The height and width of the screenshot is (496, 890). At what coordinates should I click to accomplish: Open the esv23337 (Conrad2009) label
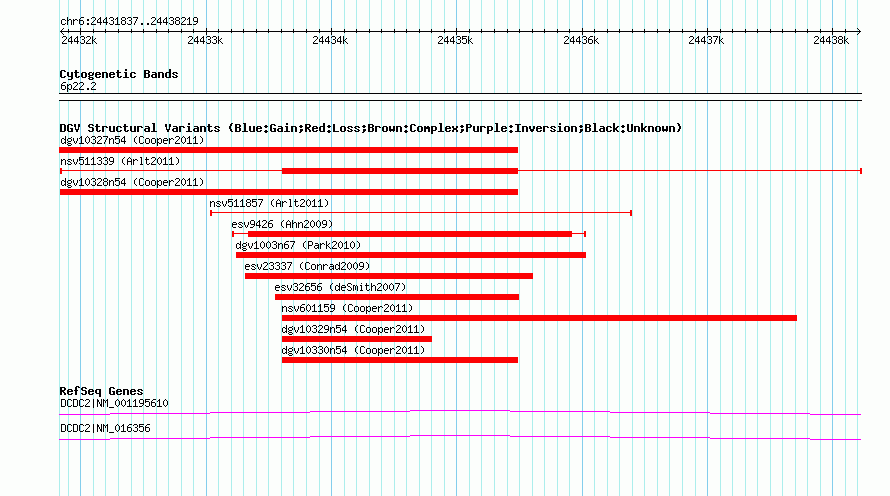tap(307, 266)
